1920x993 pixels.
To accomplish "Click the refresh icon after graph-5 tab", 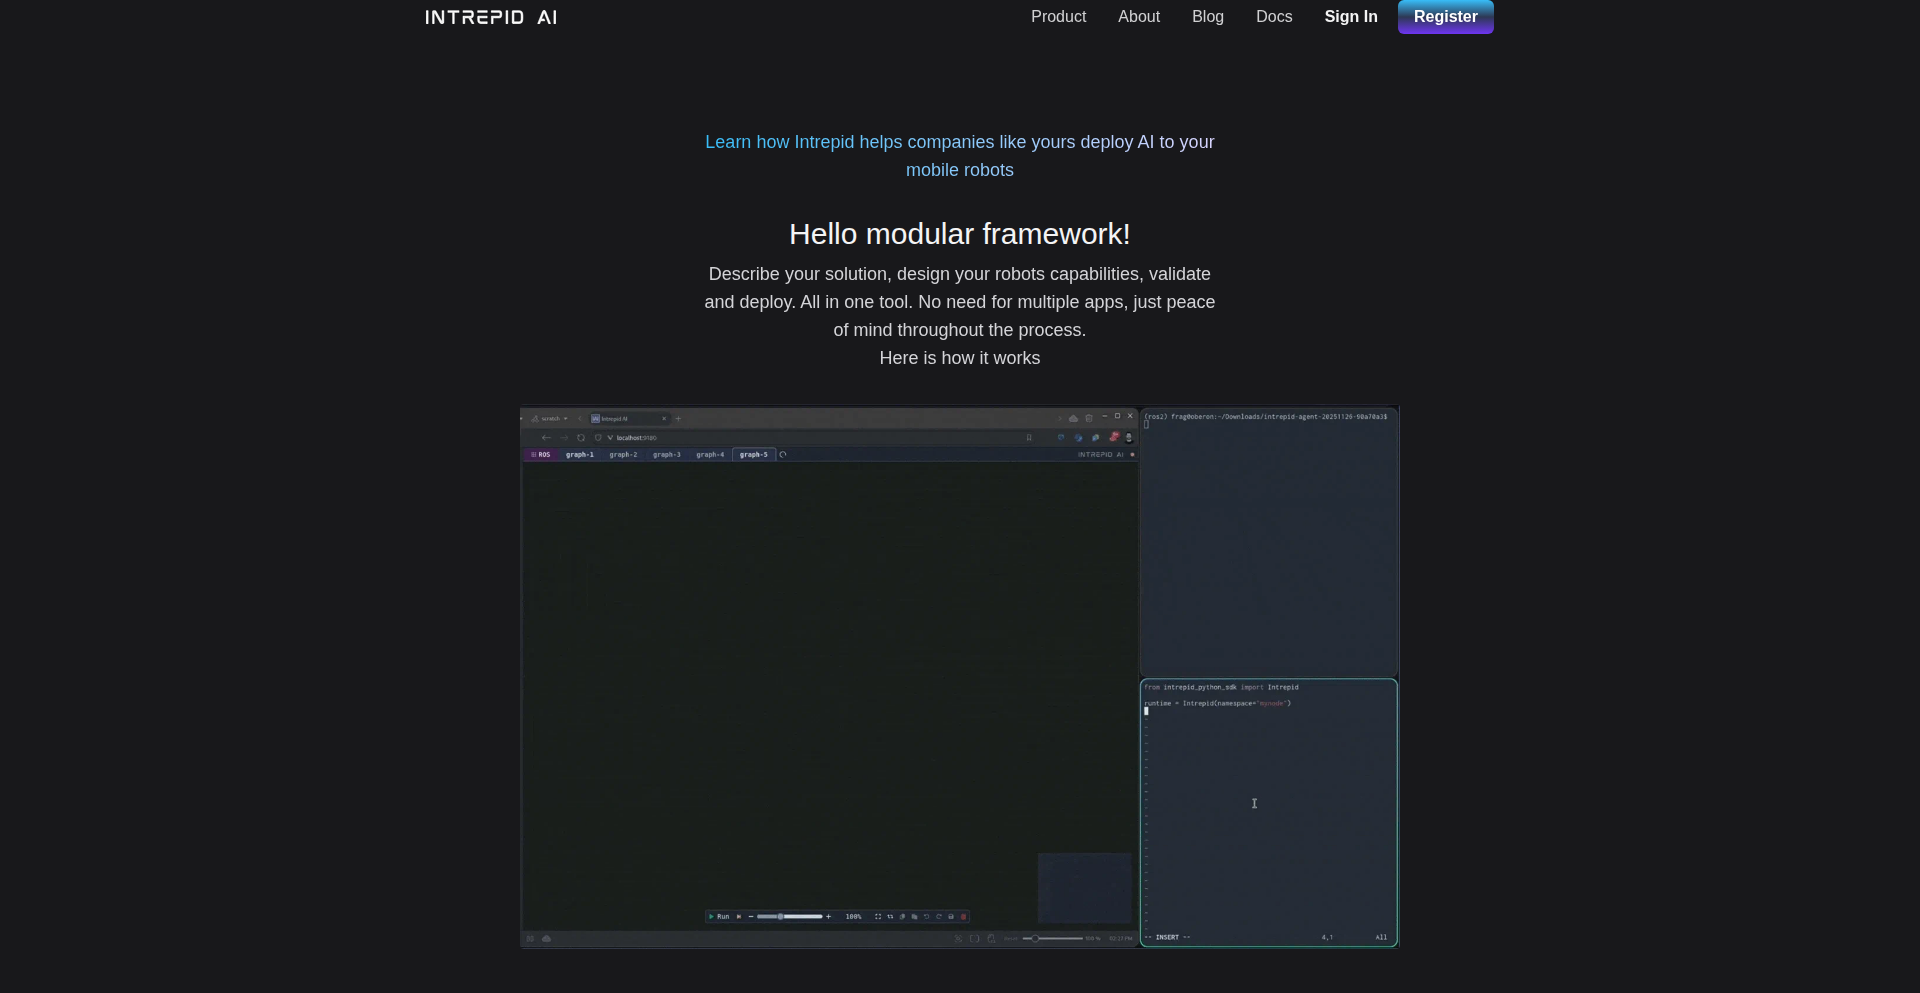I will tap(783, 455).
